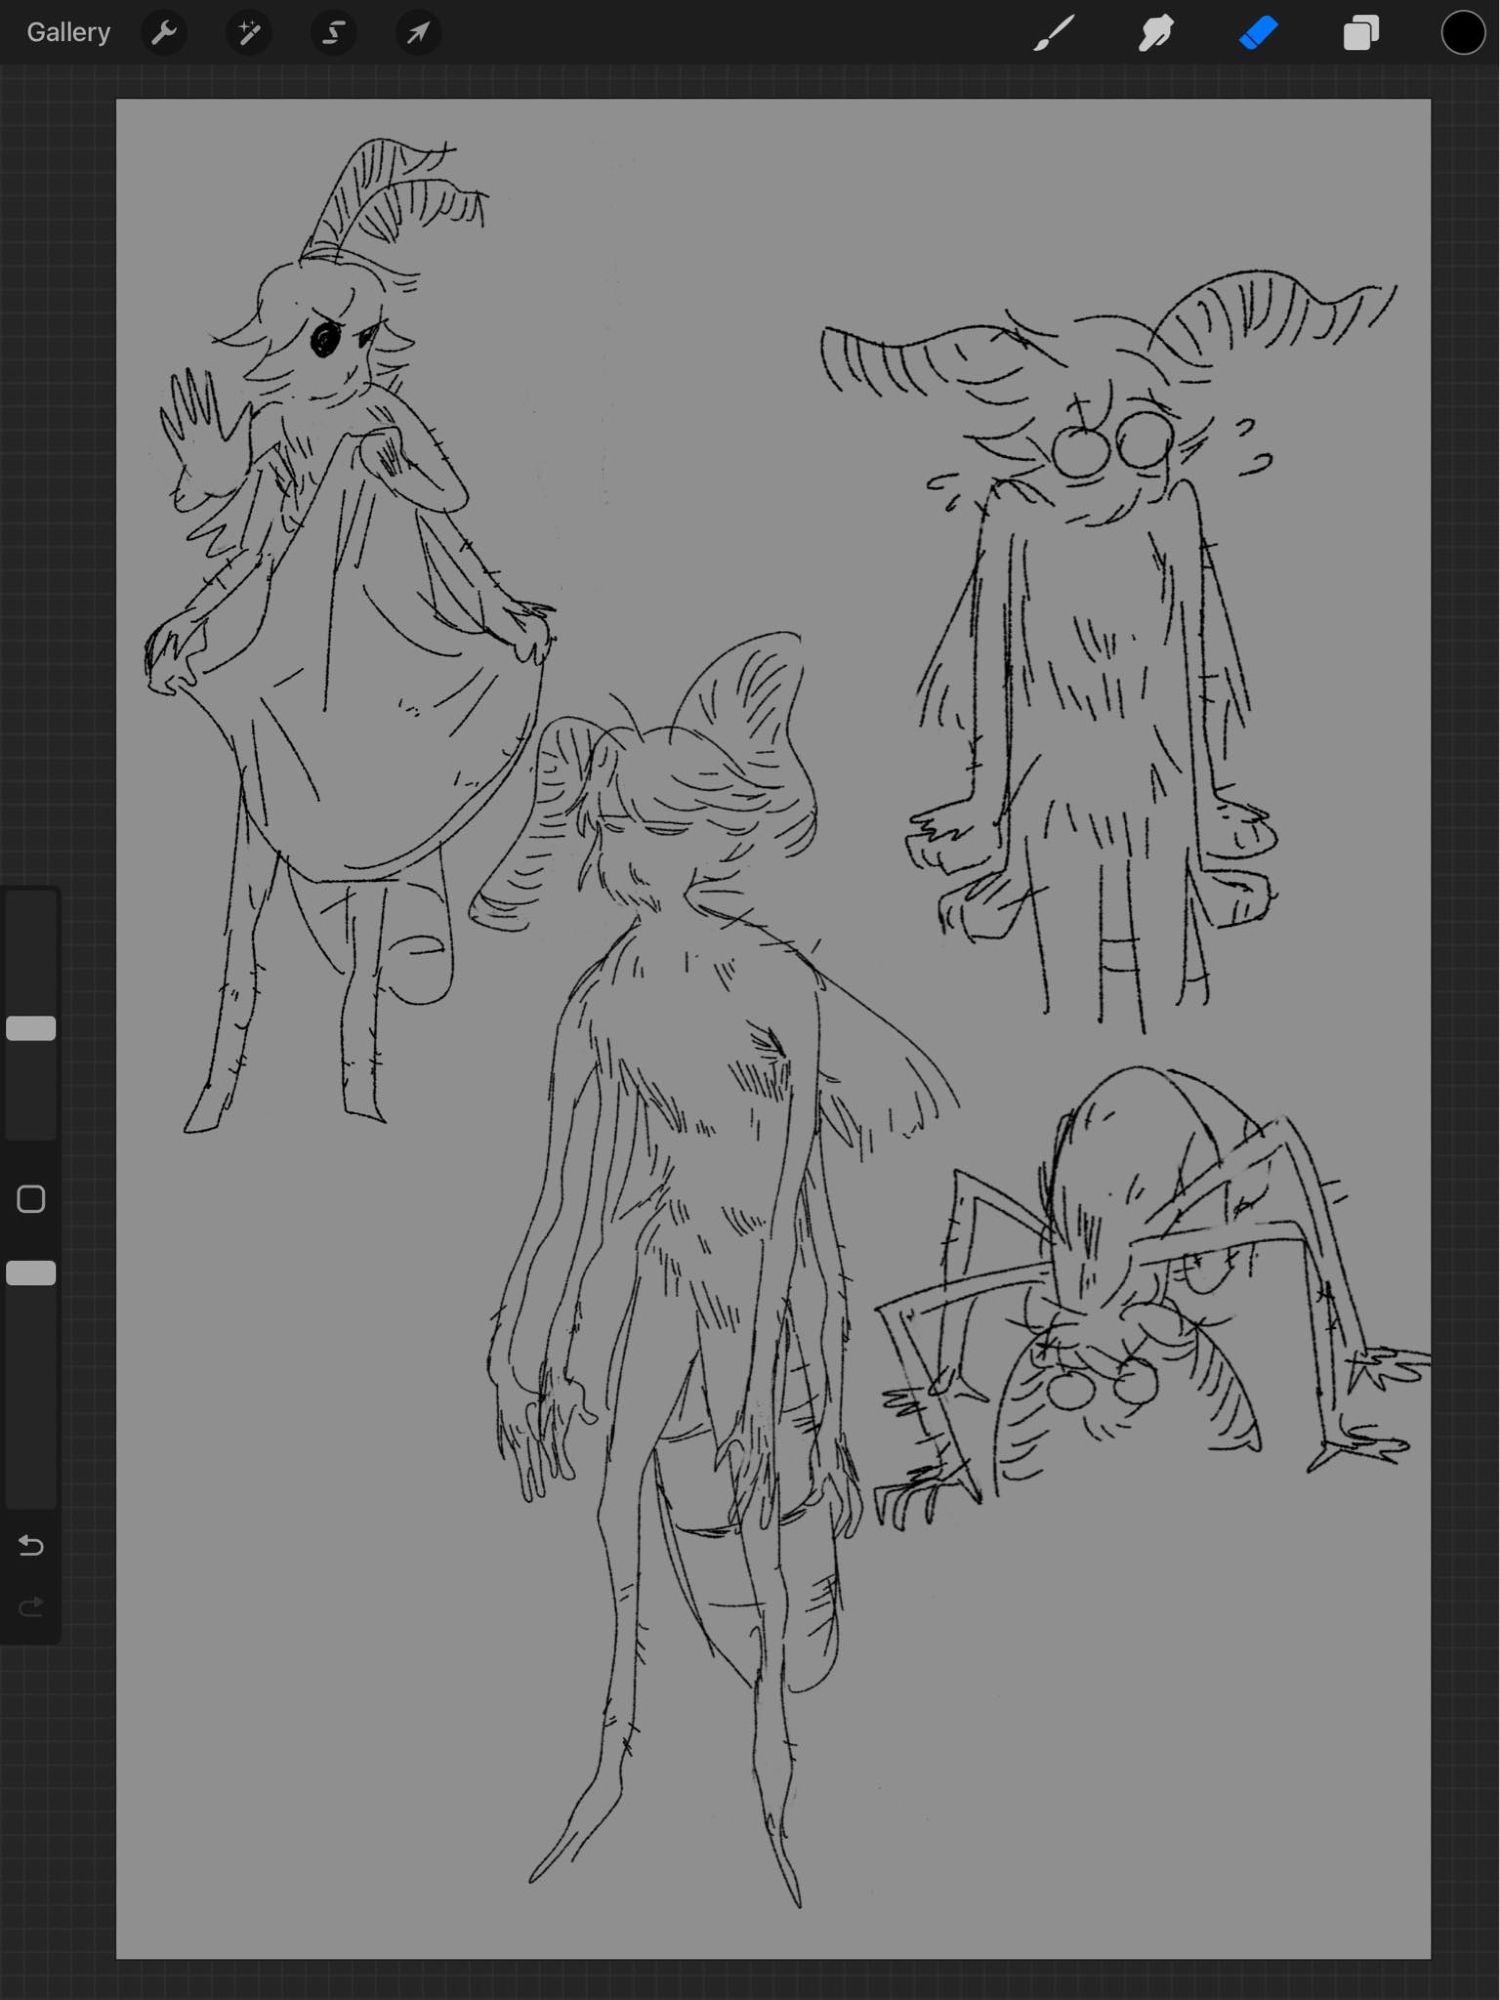
Task: Redo the last undone stroke
Action: 31,1607
